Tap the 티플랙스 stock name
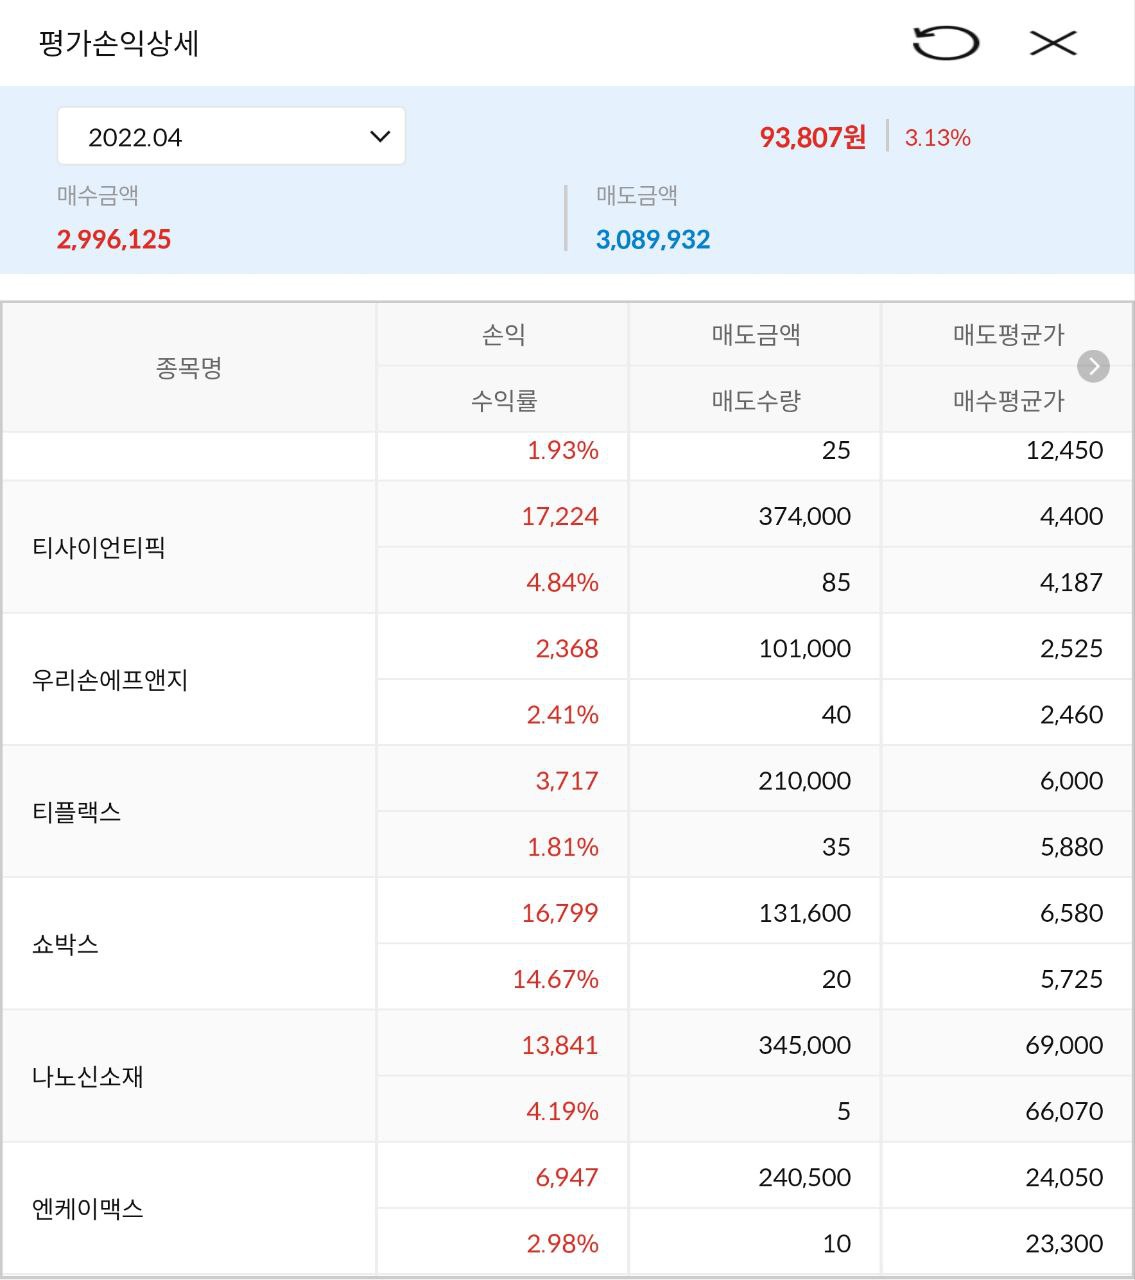Screen dimensions: 1135x1280 (x=77, y=812)
